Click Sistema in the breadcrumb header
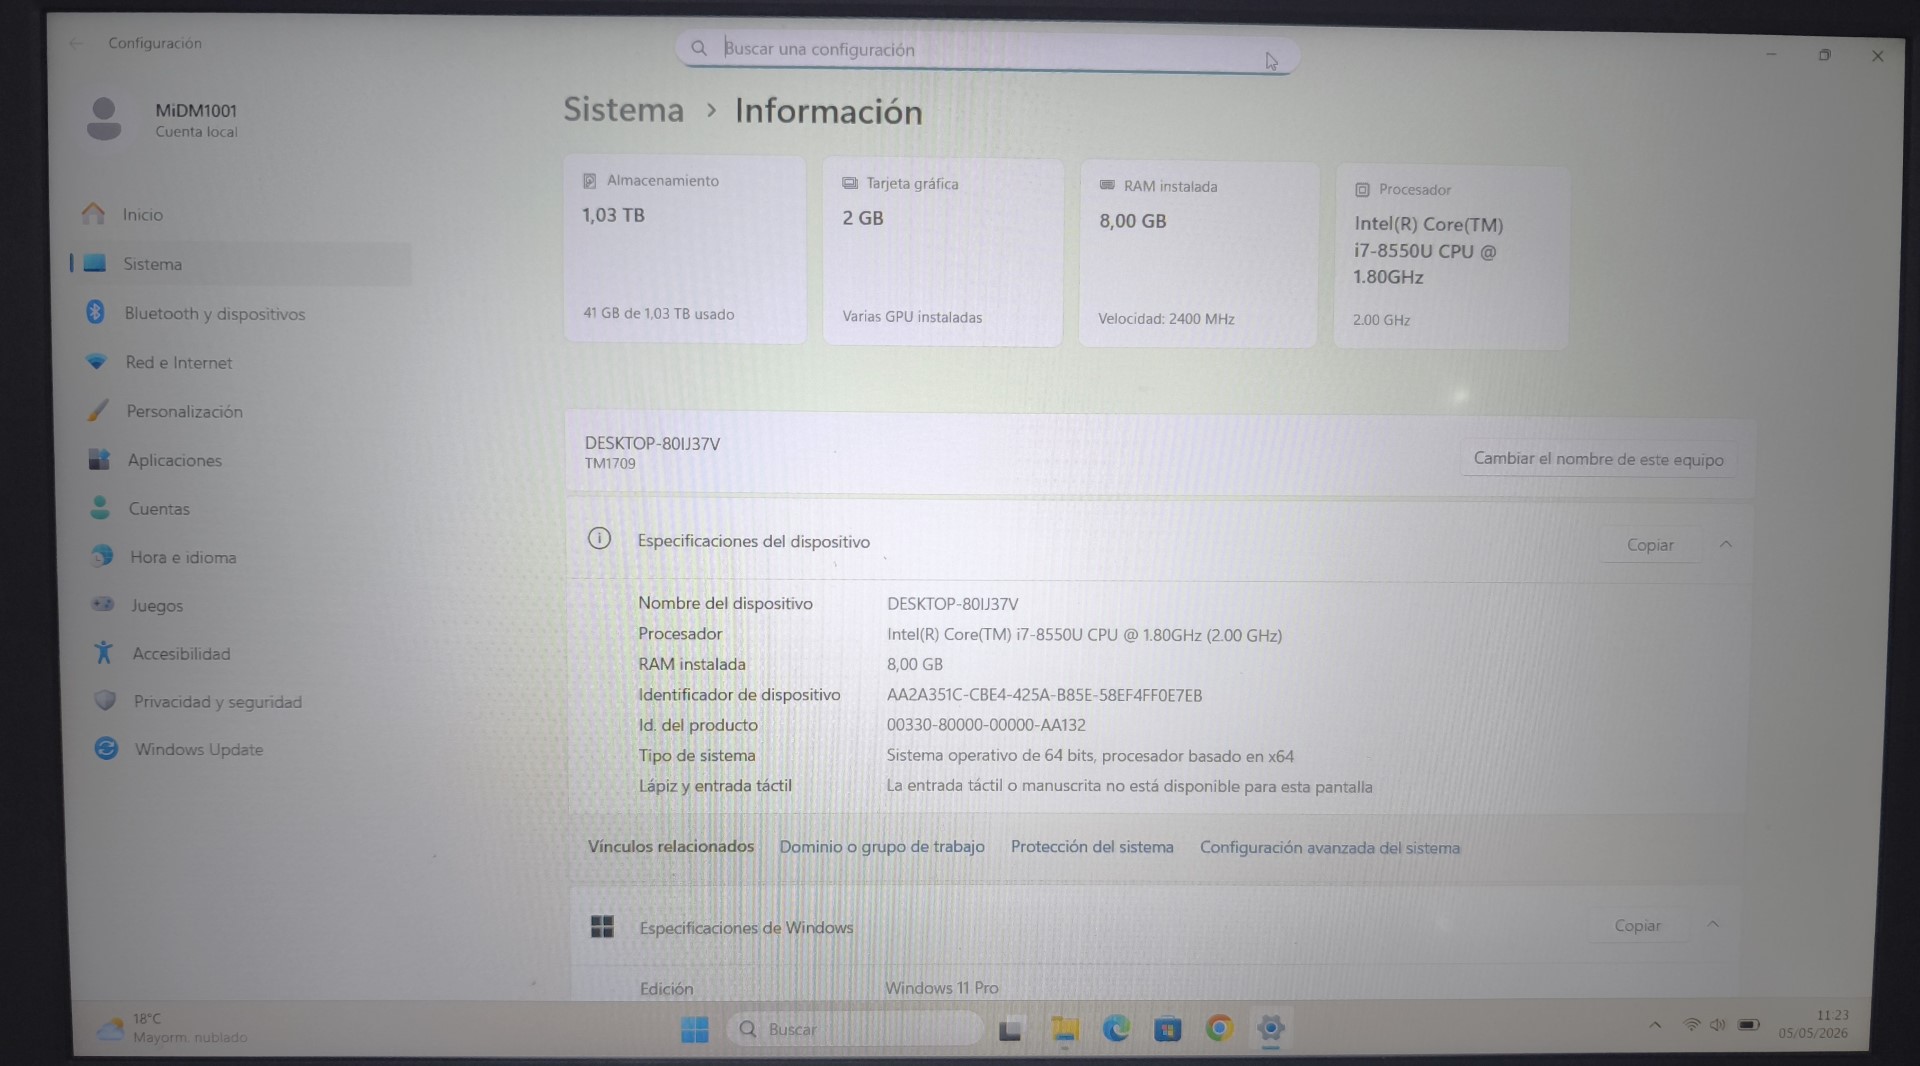Image resolution: width=1920 pixels, height=1066 pixels. click(624, 109)
